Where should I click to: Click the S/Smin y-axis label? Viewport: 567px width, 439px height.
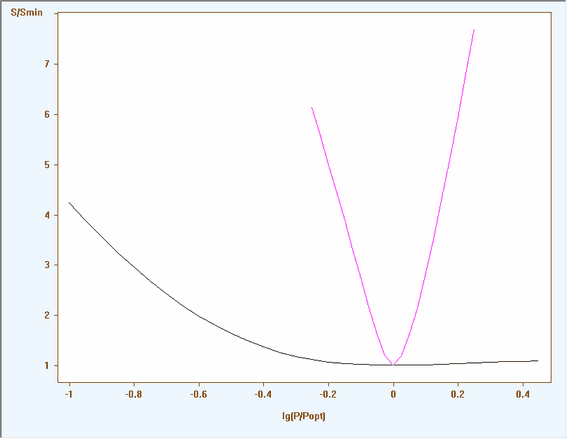point(26,13)
